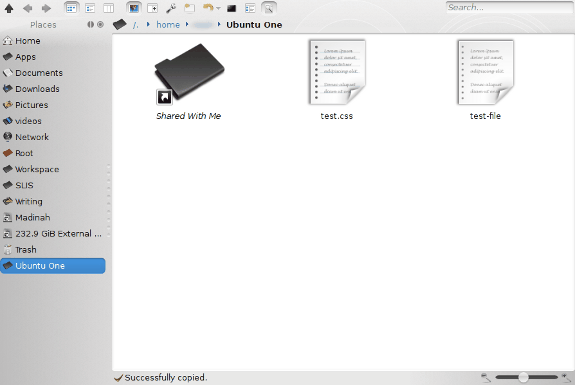Open Downloads in the Places sidebar
This screenshot has height=385, width=575.
click(x=53, y=89)
